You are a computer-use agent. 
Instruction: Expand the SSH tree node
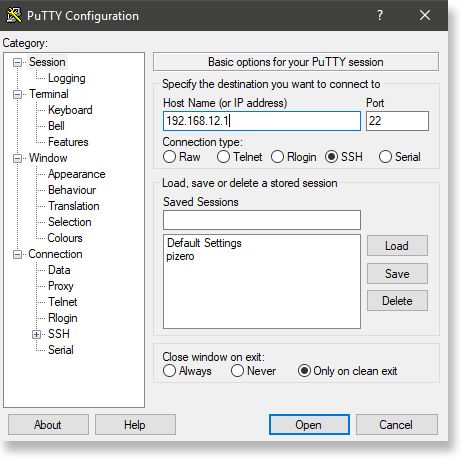pos(36,334)
